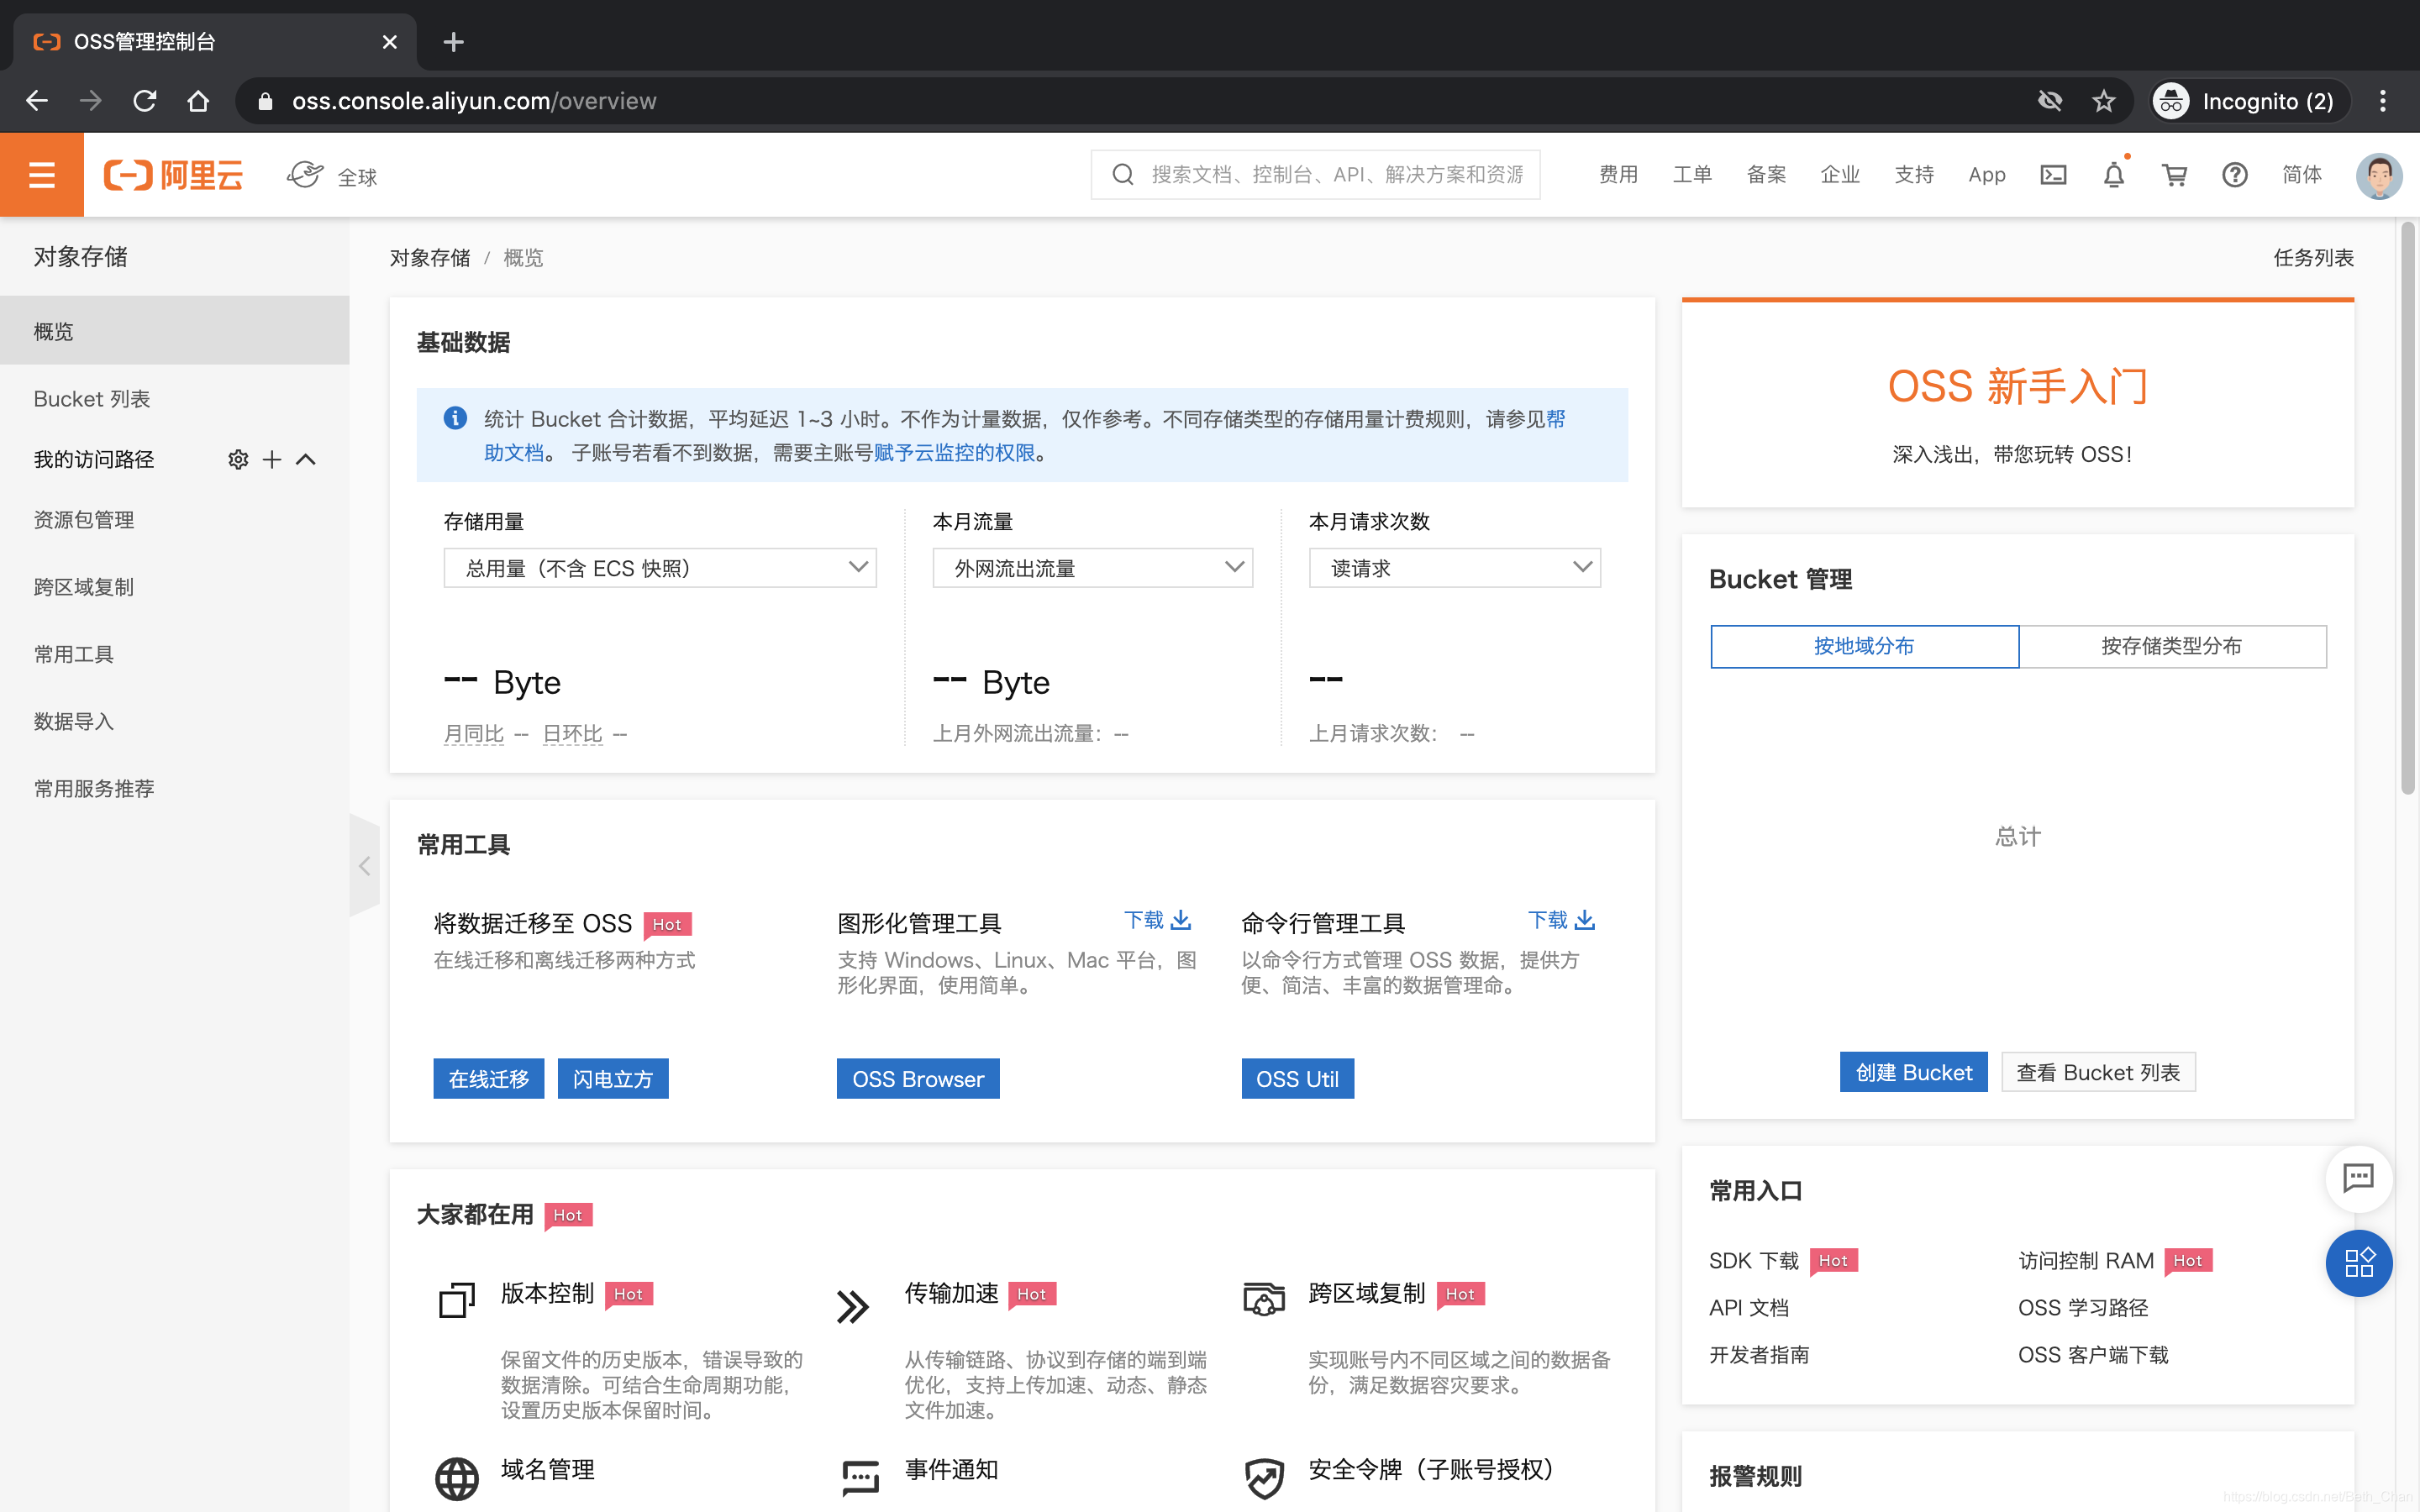Click the shopping cart icon
The image size is (2420, 1512).
[x=2174, y=176]
